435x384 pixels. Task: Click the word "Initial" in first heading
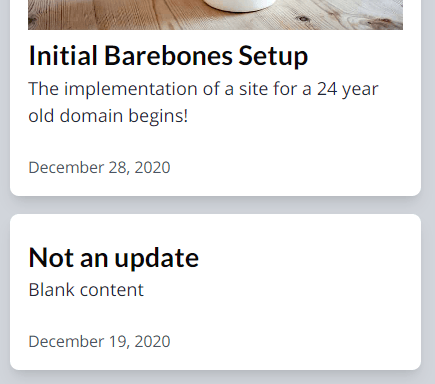tap(63, 55)
